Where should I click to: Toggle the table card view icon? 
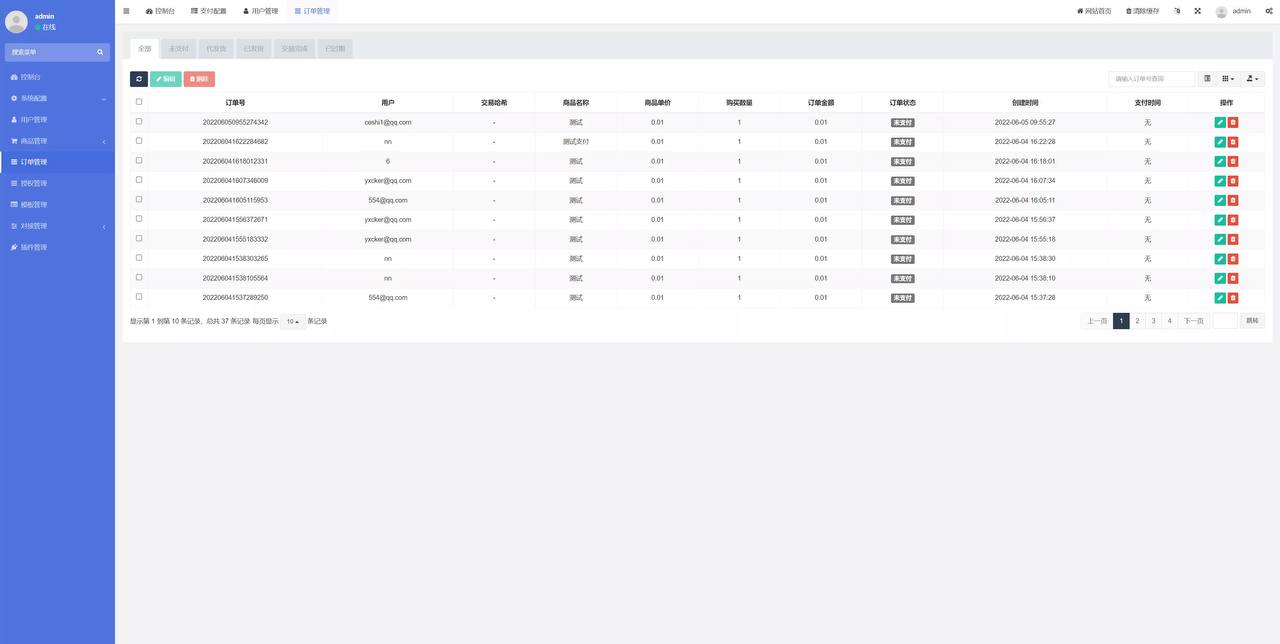[1207, 79]
